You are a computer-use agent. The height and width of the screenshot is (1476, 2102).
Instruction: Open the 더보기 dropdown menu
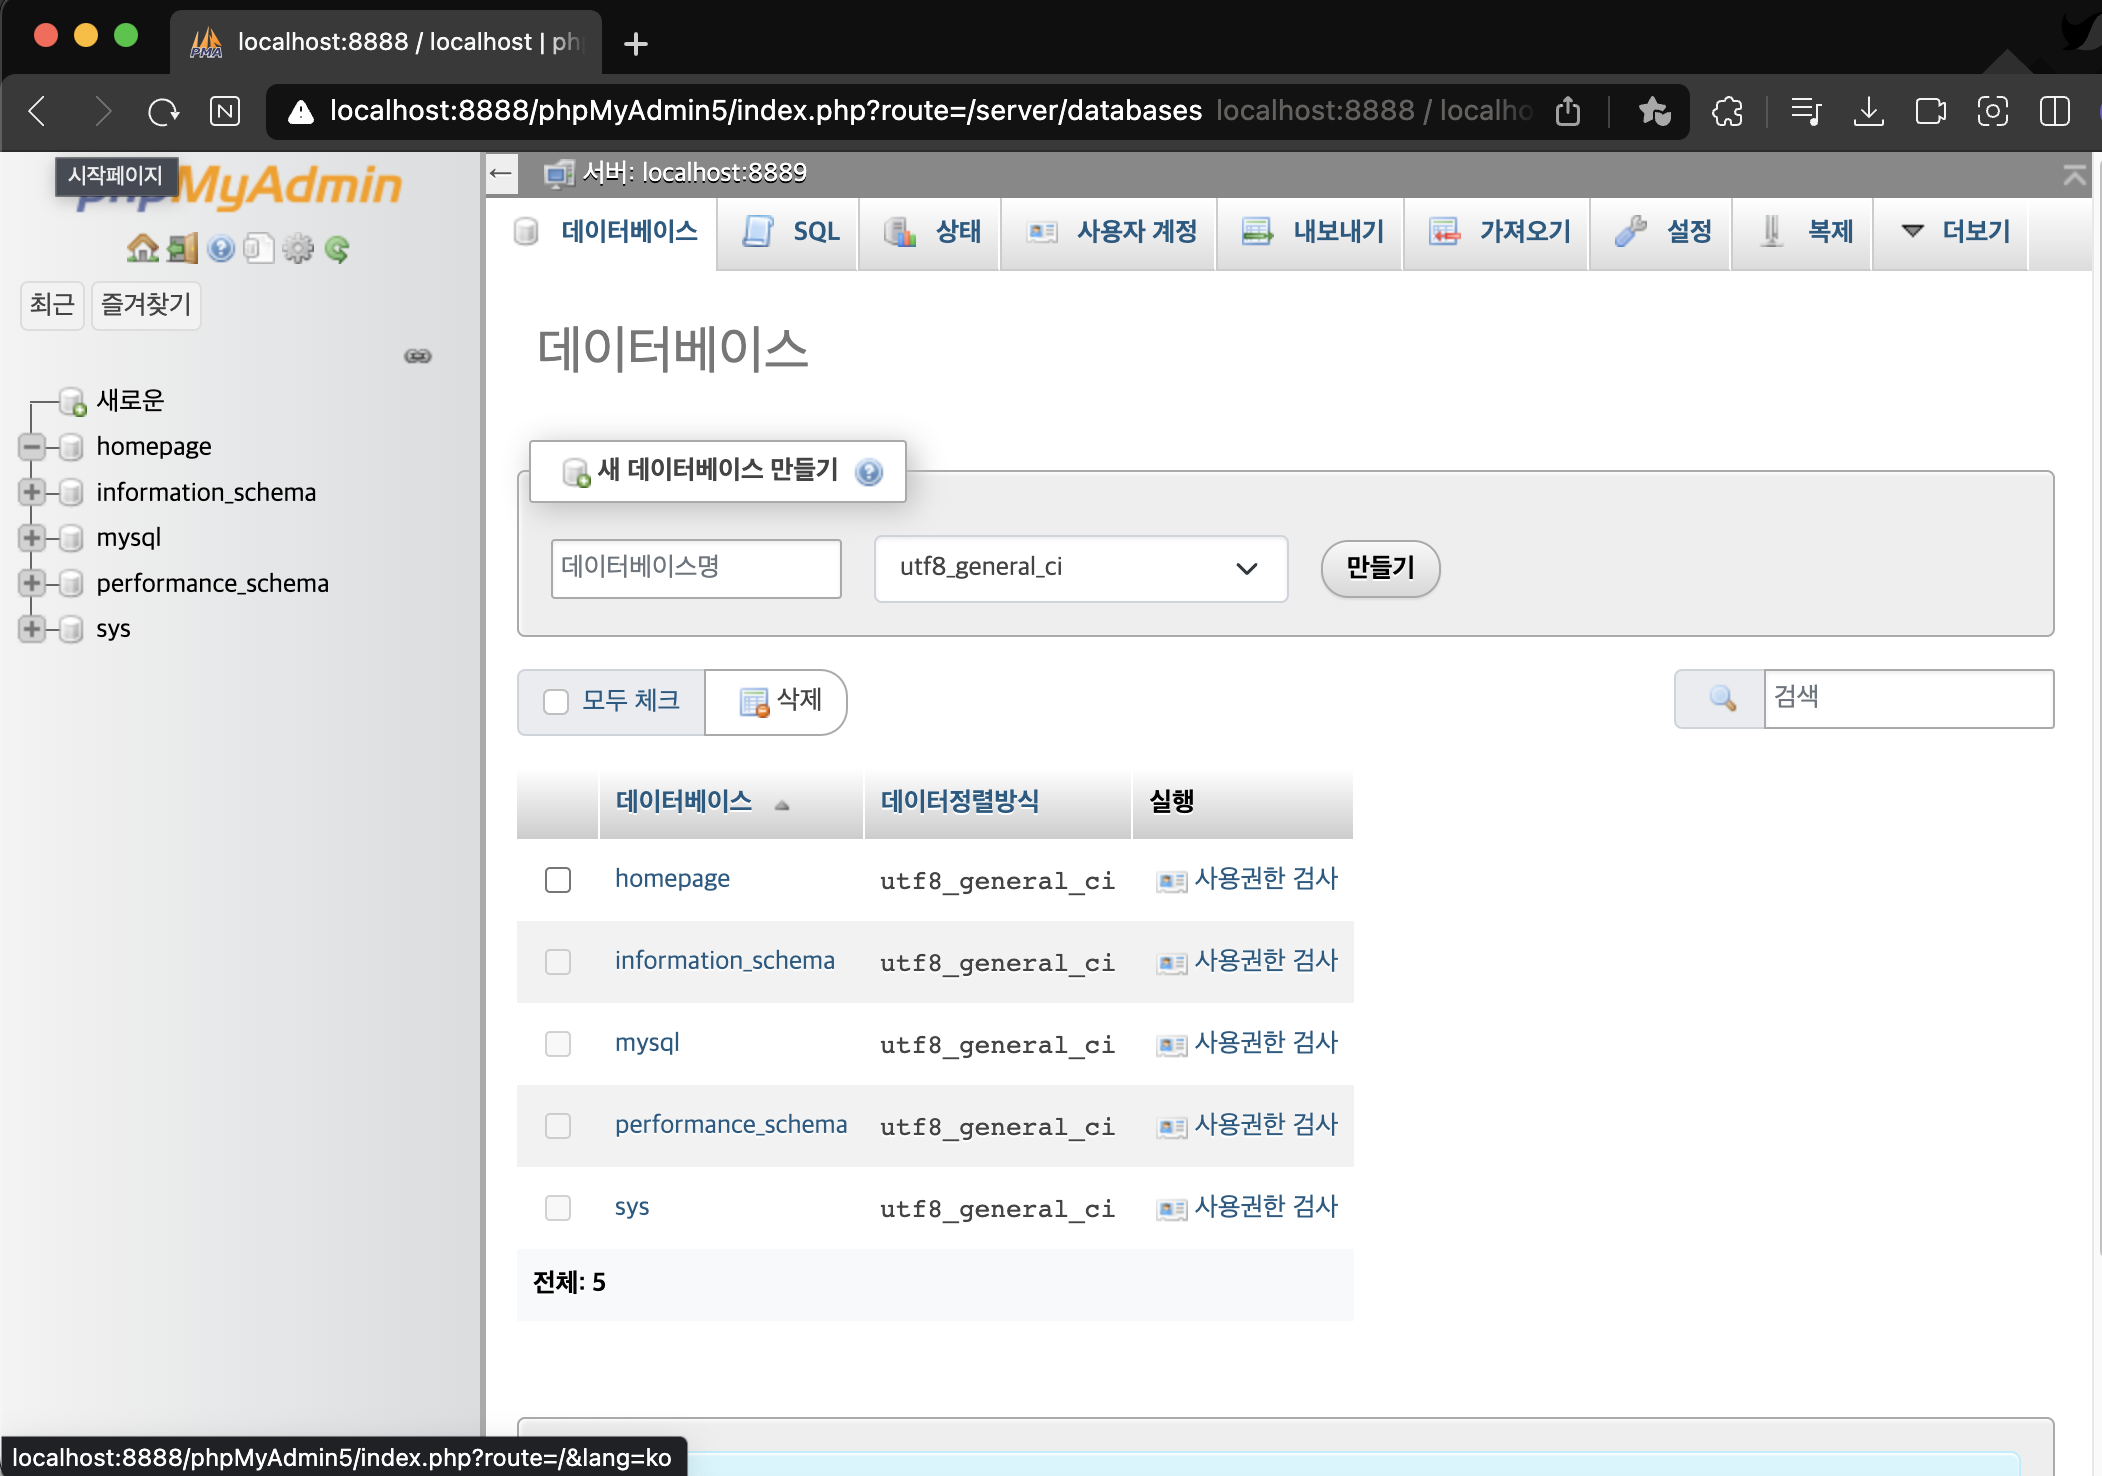[x=1955, y=232]
